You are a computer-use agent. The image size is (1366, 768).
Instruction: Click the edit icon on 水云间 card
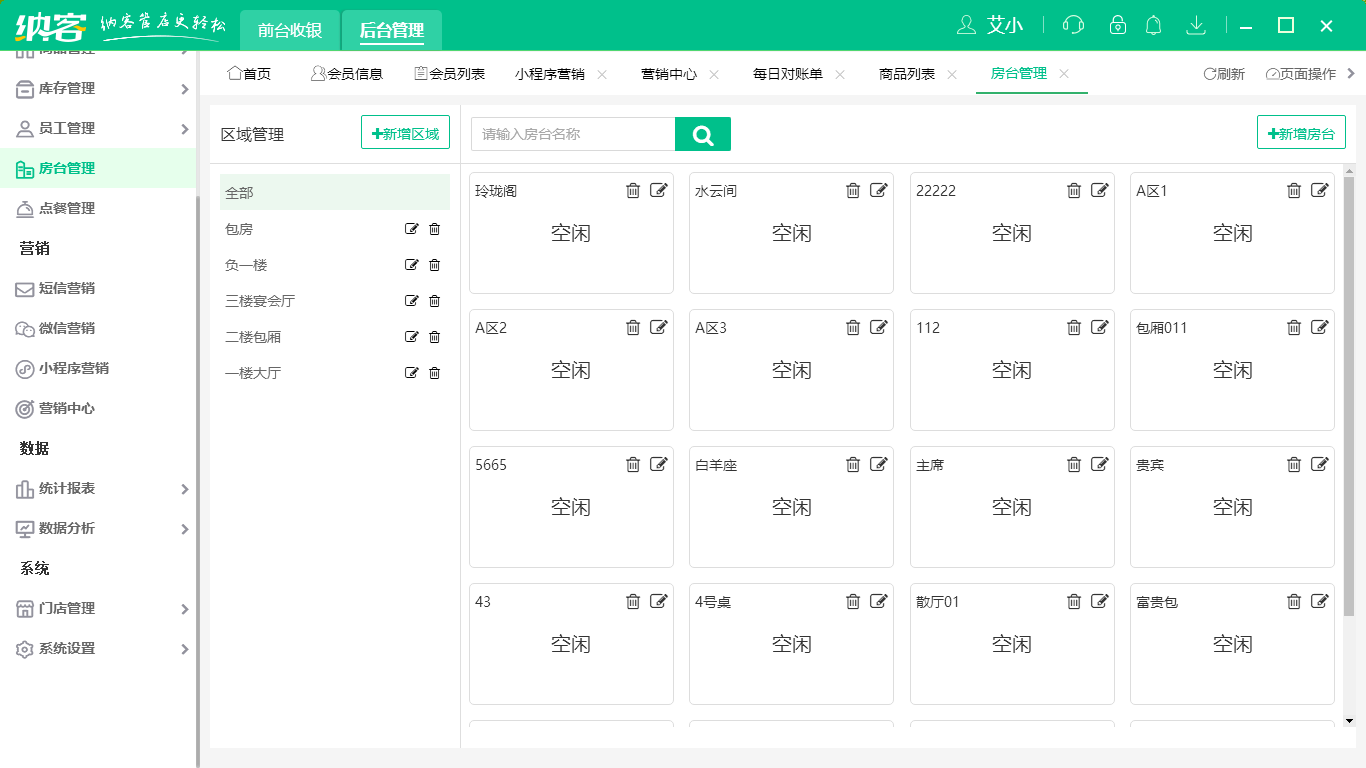[879, 190]
